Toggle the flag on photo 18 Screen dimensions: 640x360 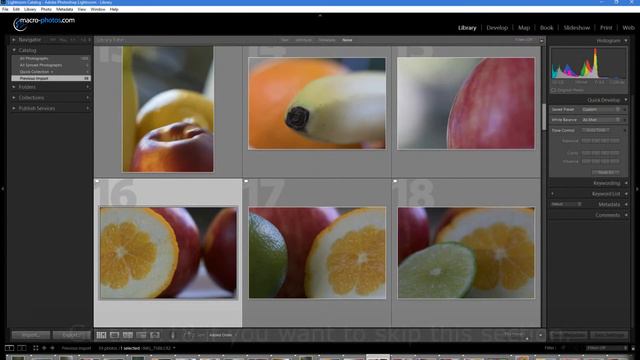(x=395, y=181)
